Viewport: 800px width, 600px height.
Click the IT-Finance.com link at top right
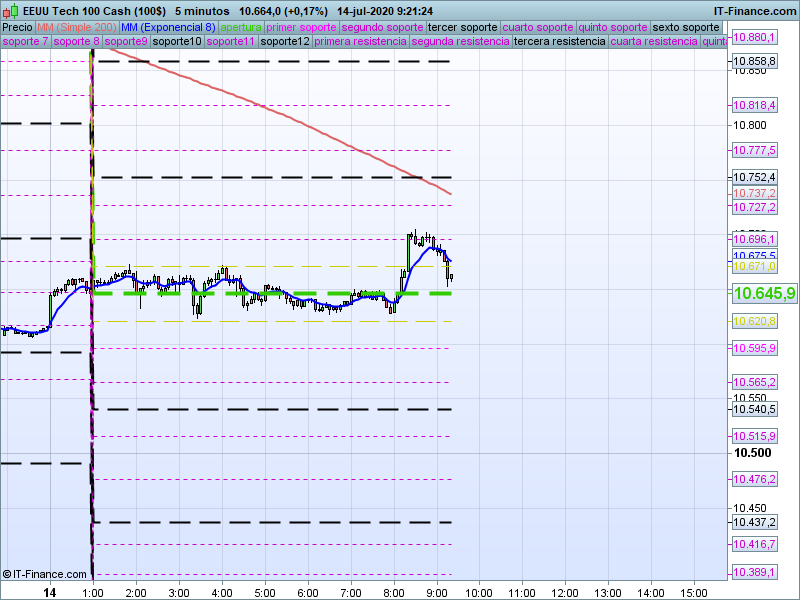pos(755,10)
